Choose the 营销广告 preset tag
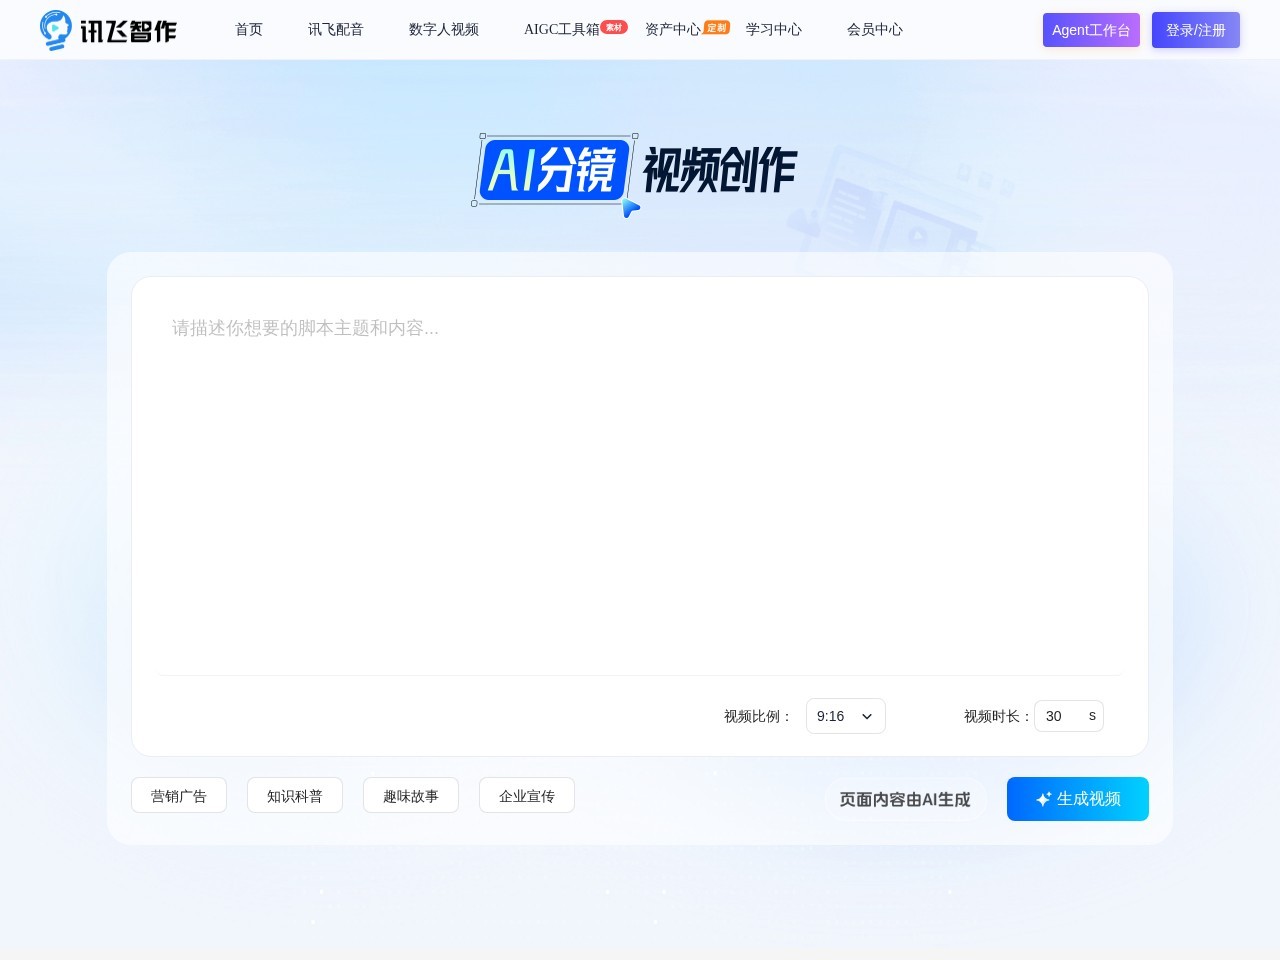Screen dimensions: 1280x960 coord(179,796)
